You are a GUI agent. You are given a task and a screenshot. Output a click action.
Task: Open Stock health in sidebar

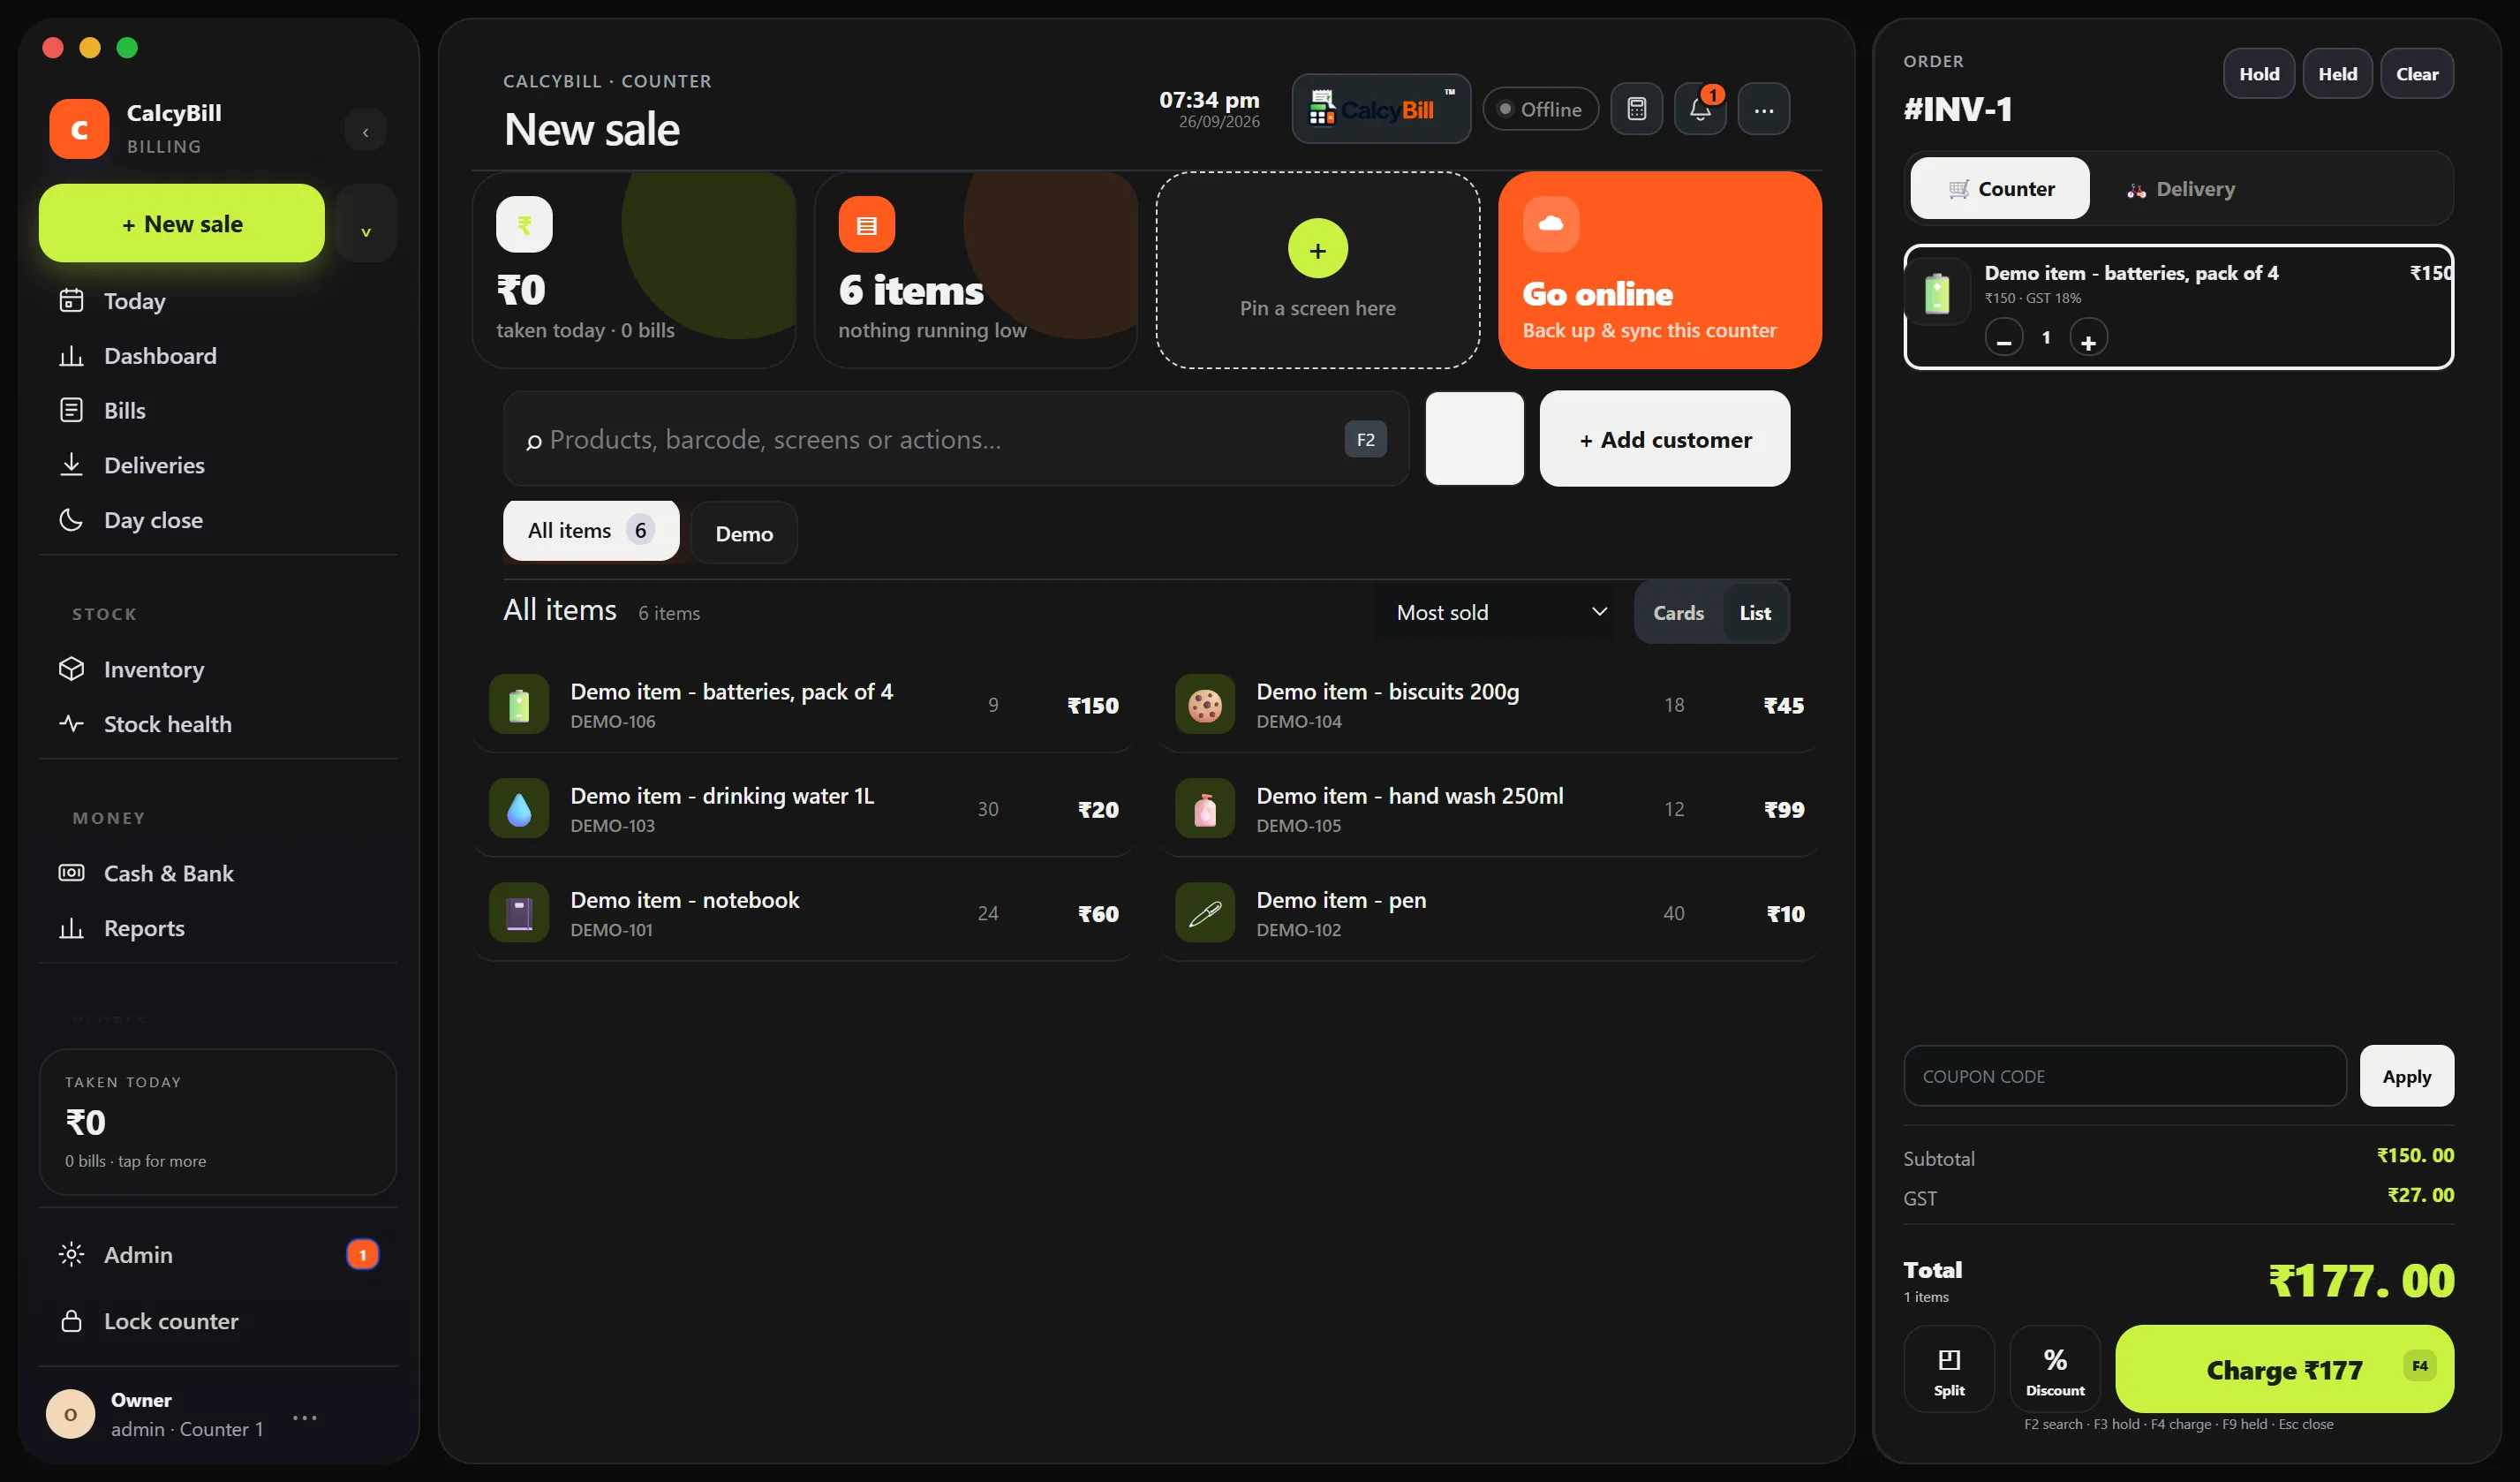(218, 724)
